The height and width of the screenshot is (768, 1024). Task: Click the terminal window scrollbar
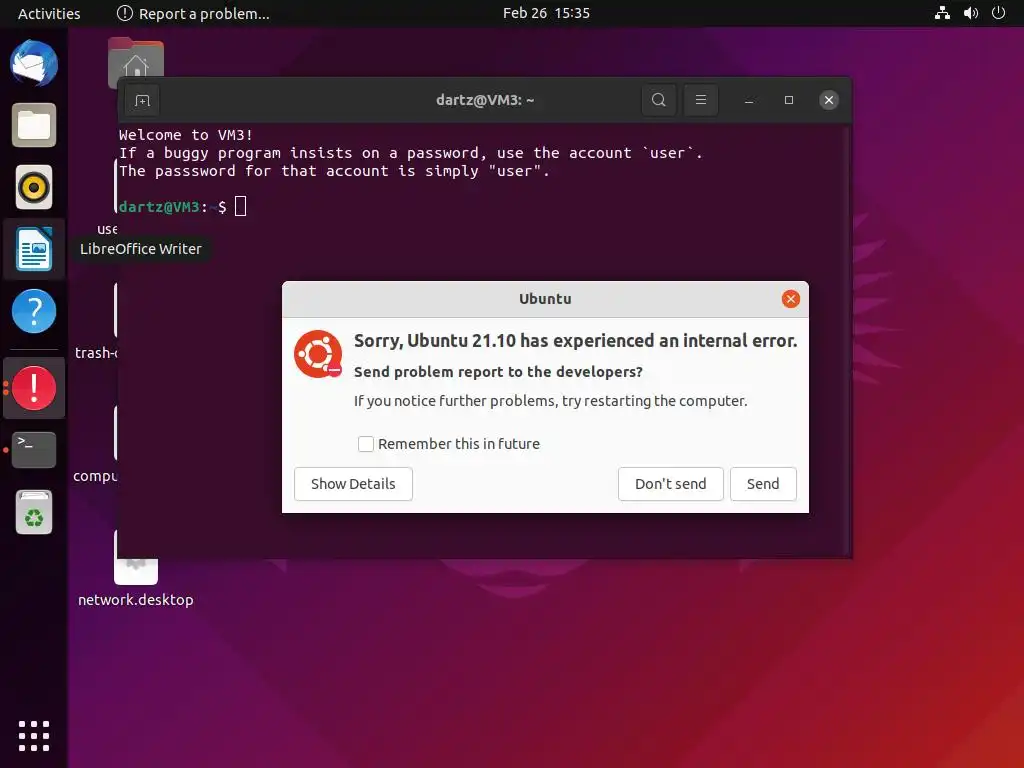click(x=848, y=340)
